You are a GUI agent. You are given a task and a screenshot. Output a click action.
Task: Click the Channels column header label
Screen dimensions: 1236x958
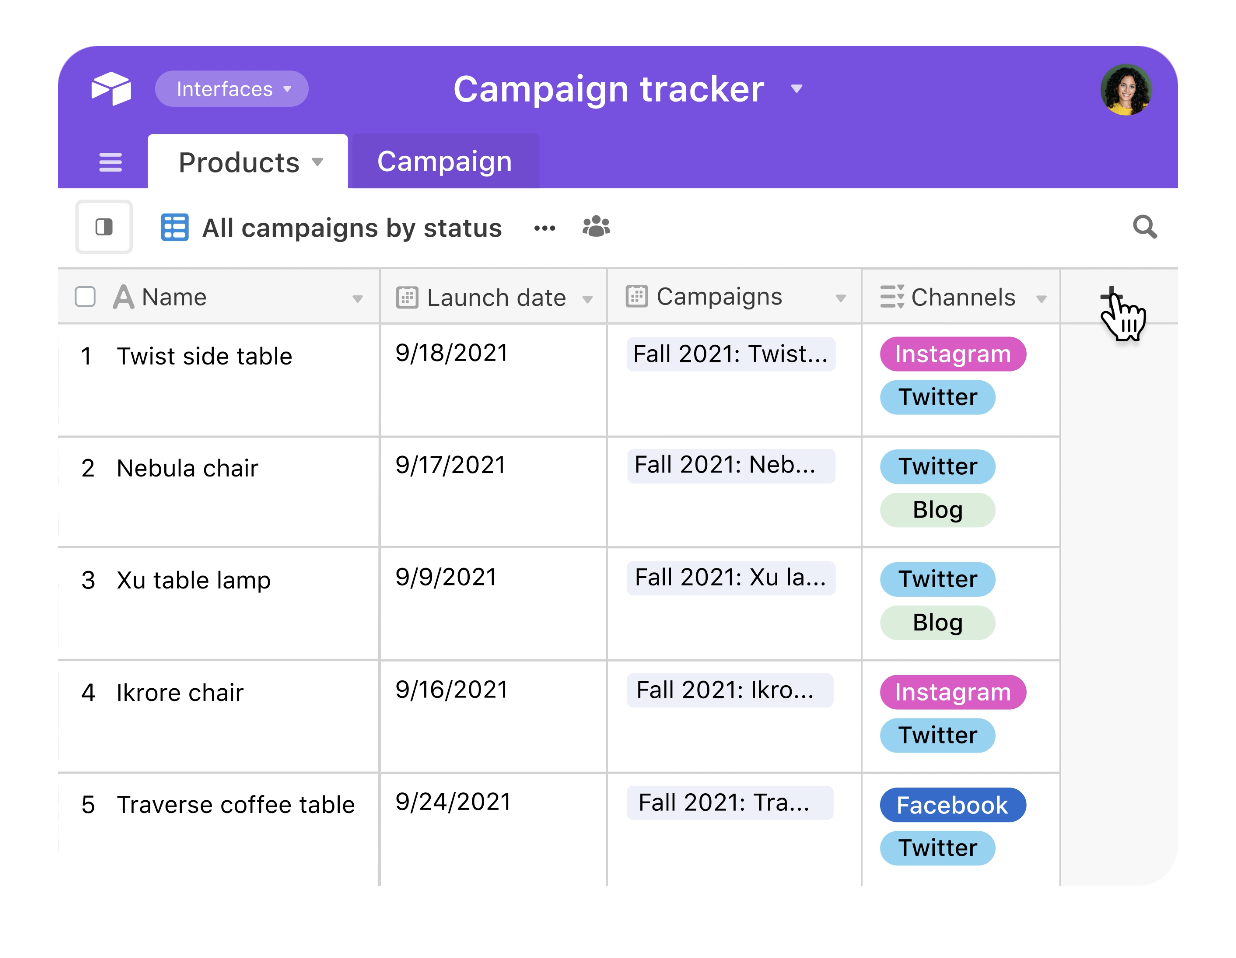963,297
